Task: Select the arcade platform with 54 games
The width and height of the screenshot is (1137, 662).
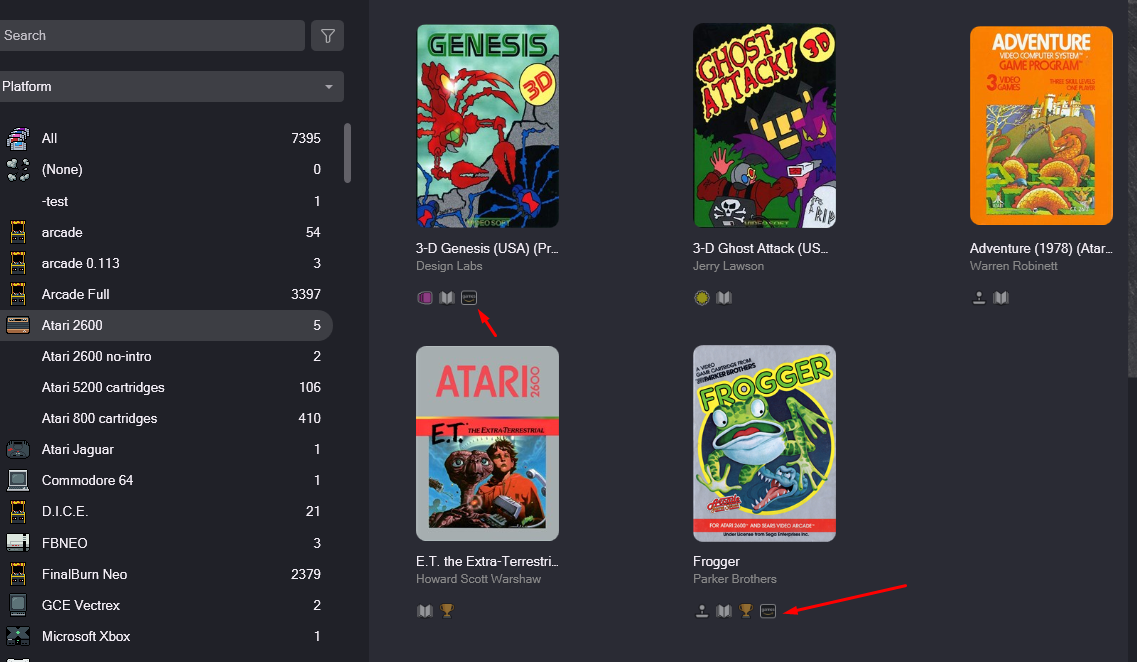Action: 166,232
